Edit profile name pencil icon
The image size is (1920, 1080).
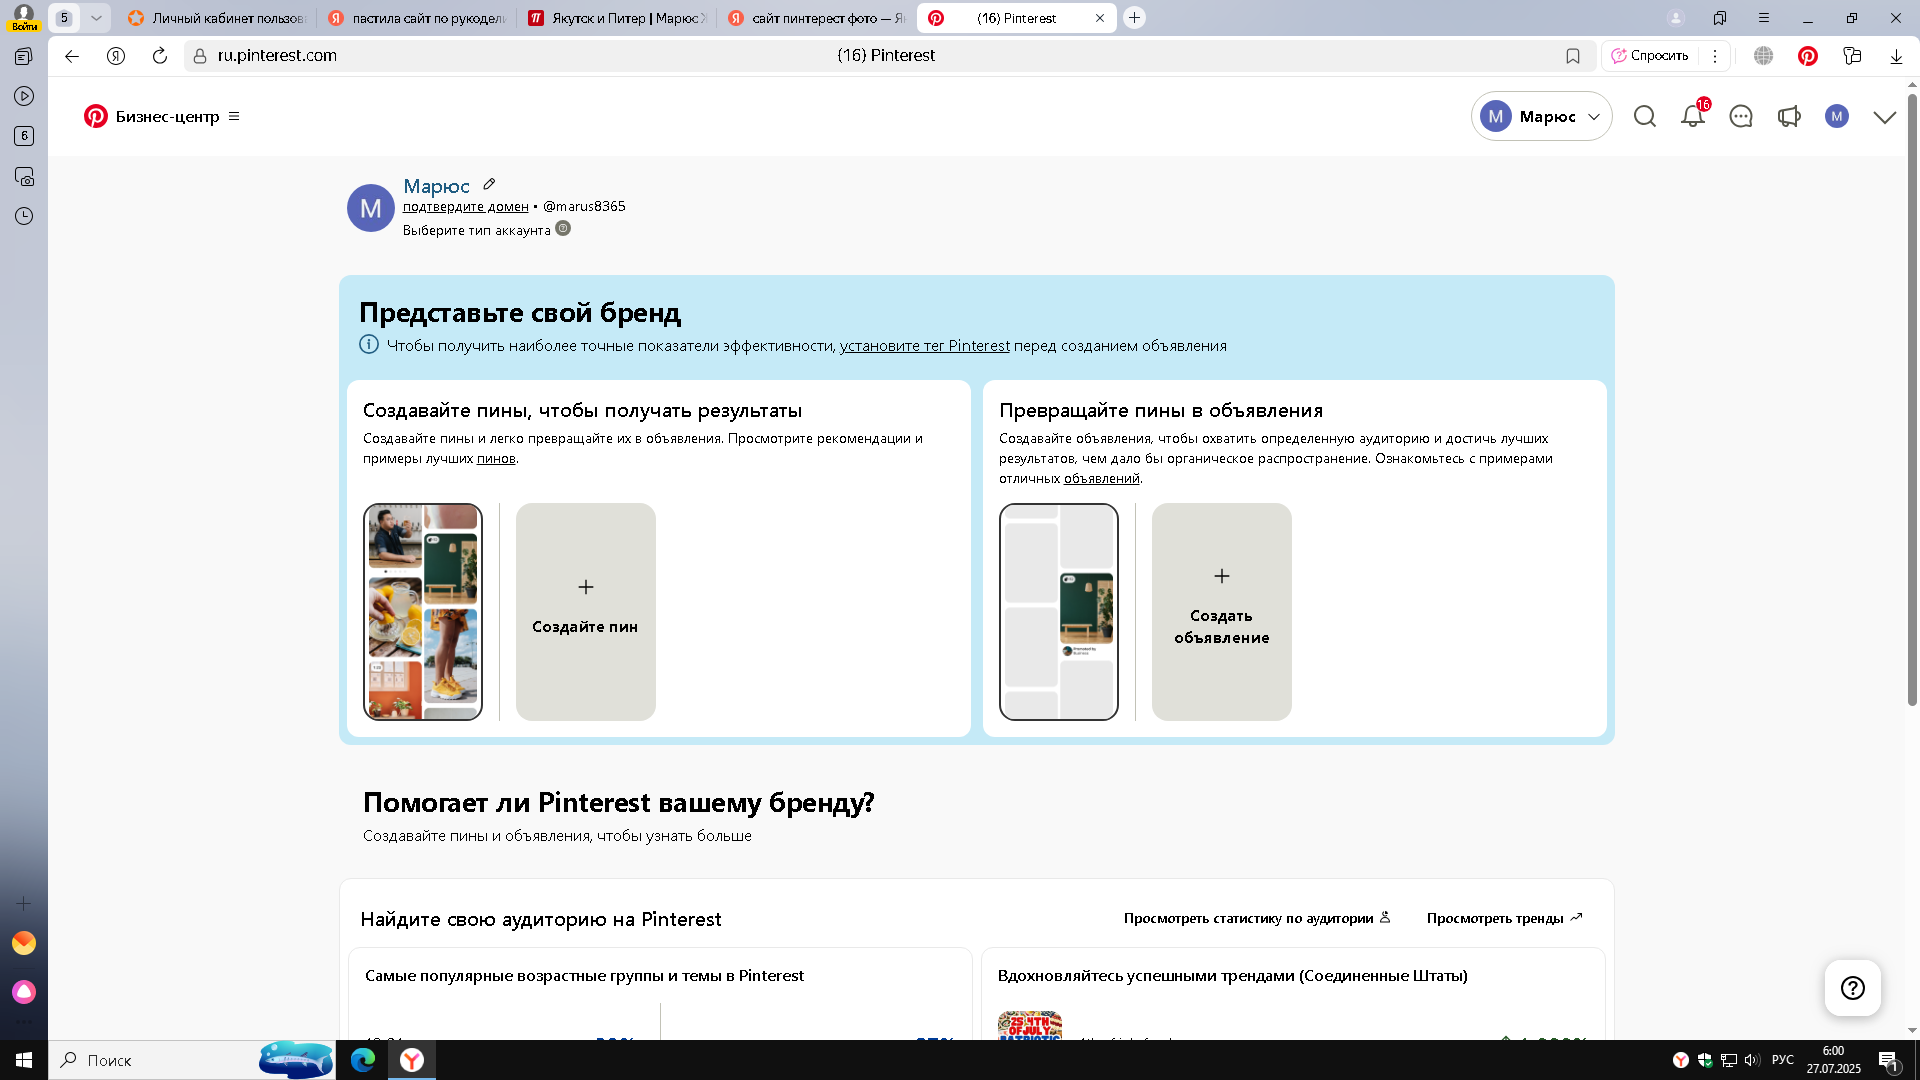489,184
